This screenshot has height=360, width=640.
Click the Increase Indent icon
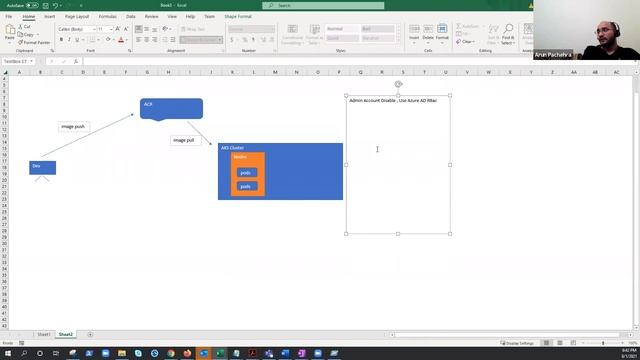coord(173,40)
